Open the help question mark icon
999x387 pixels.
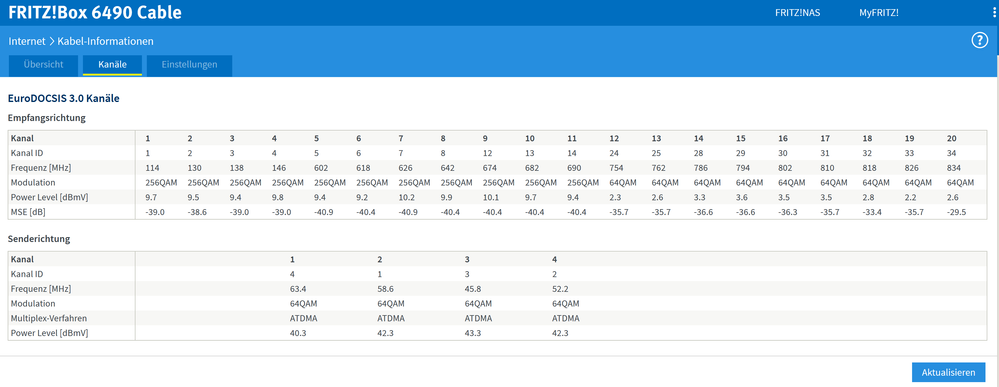pyautogui.click(x=979, y=41)
